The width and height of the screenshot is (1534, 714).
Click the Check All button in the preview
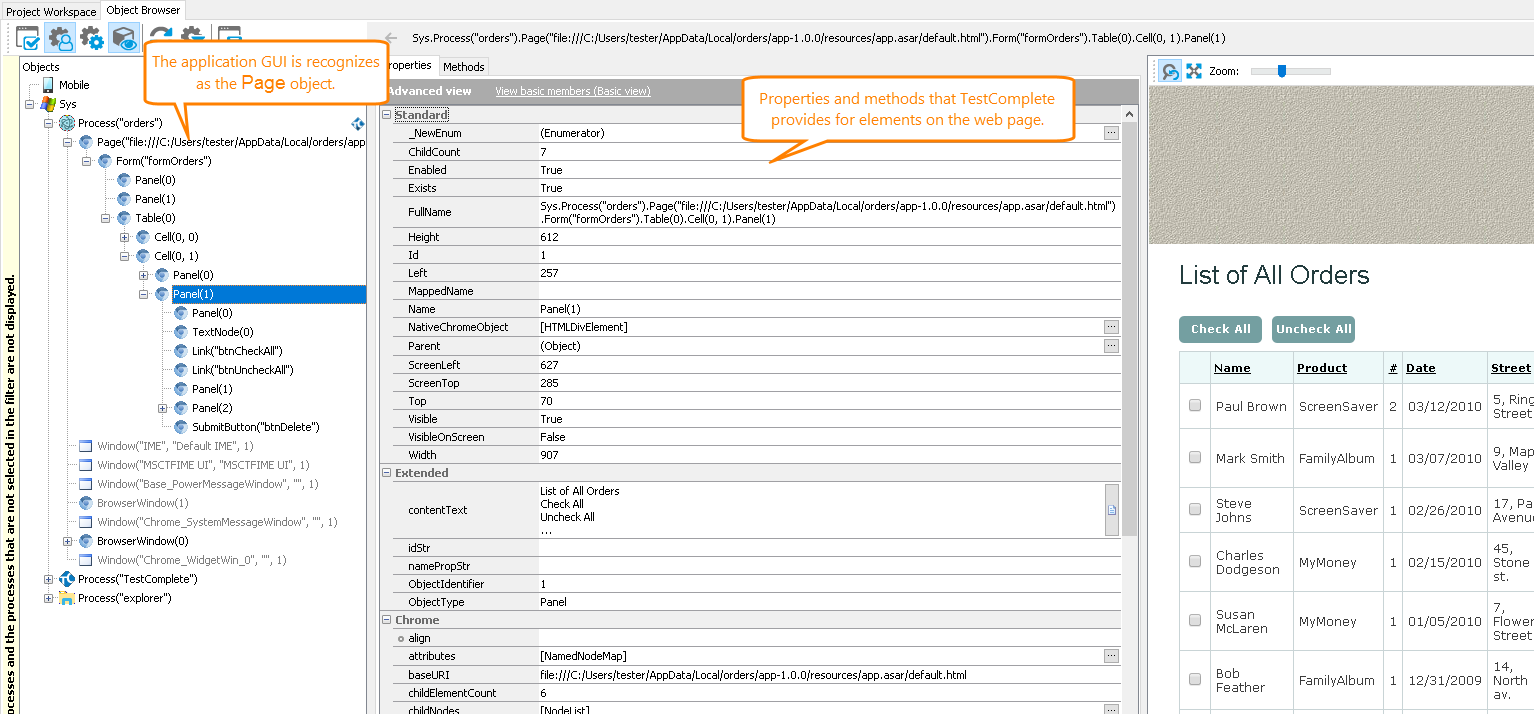(1221, 329)
